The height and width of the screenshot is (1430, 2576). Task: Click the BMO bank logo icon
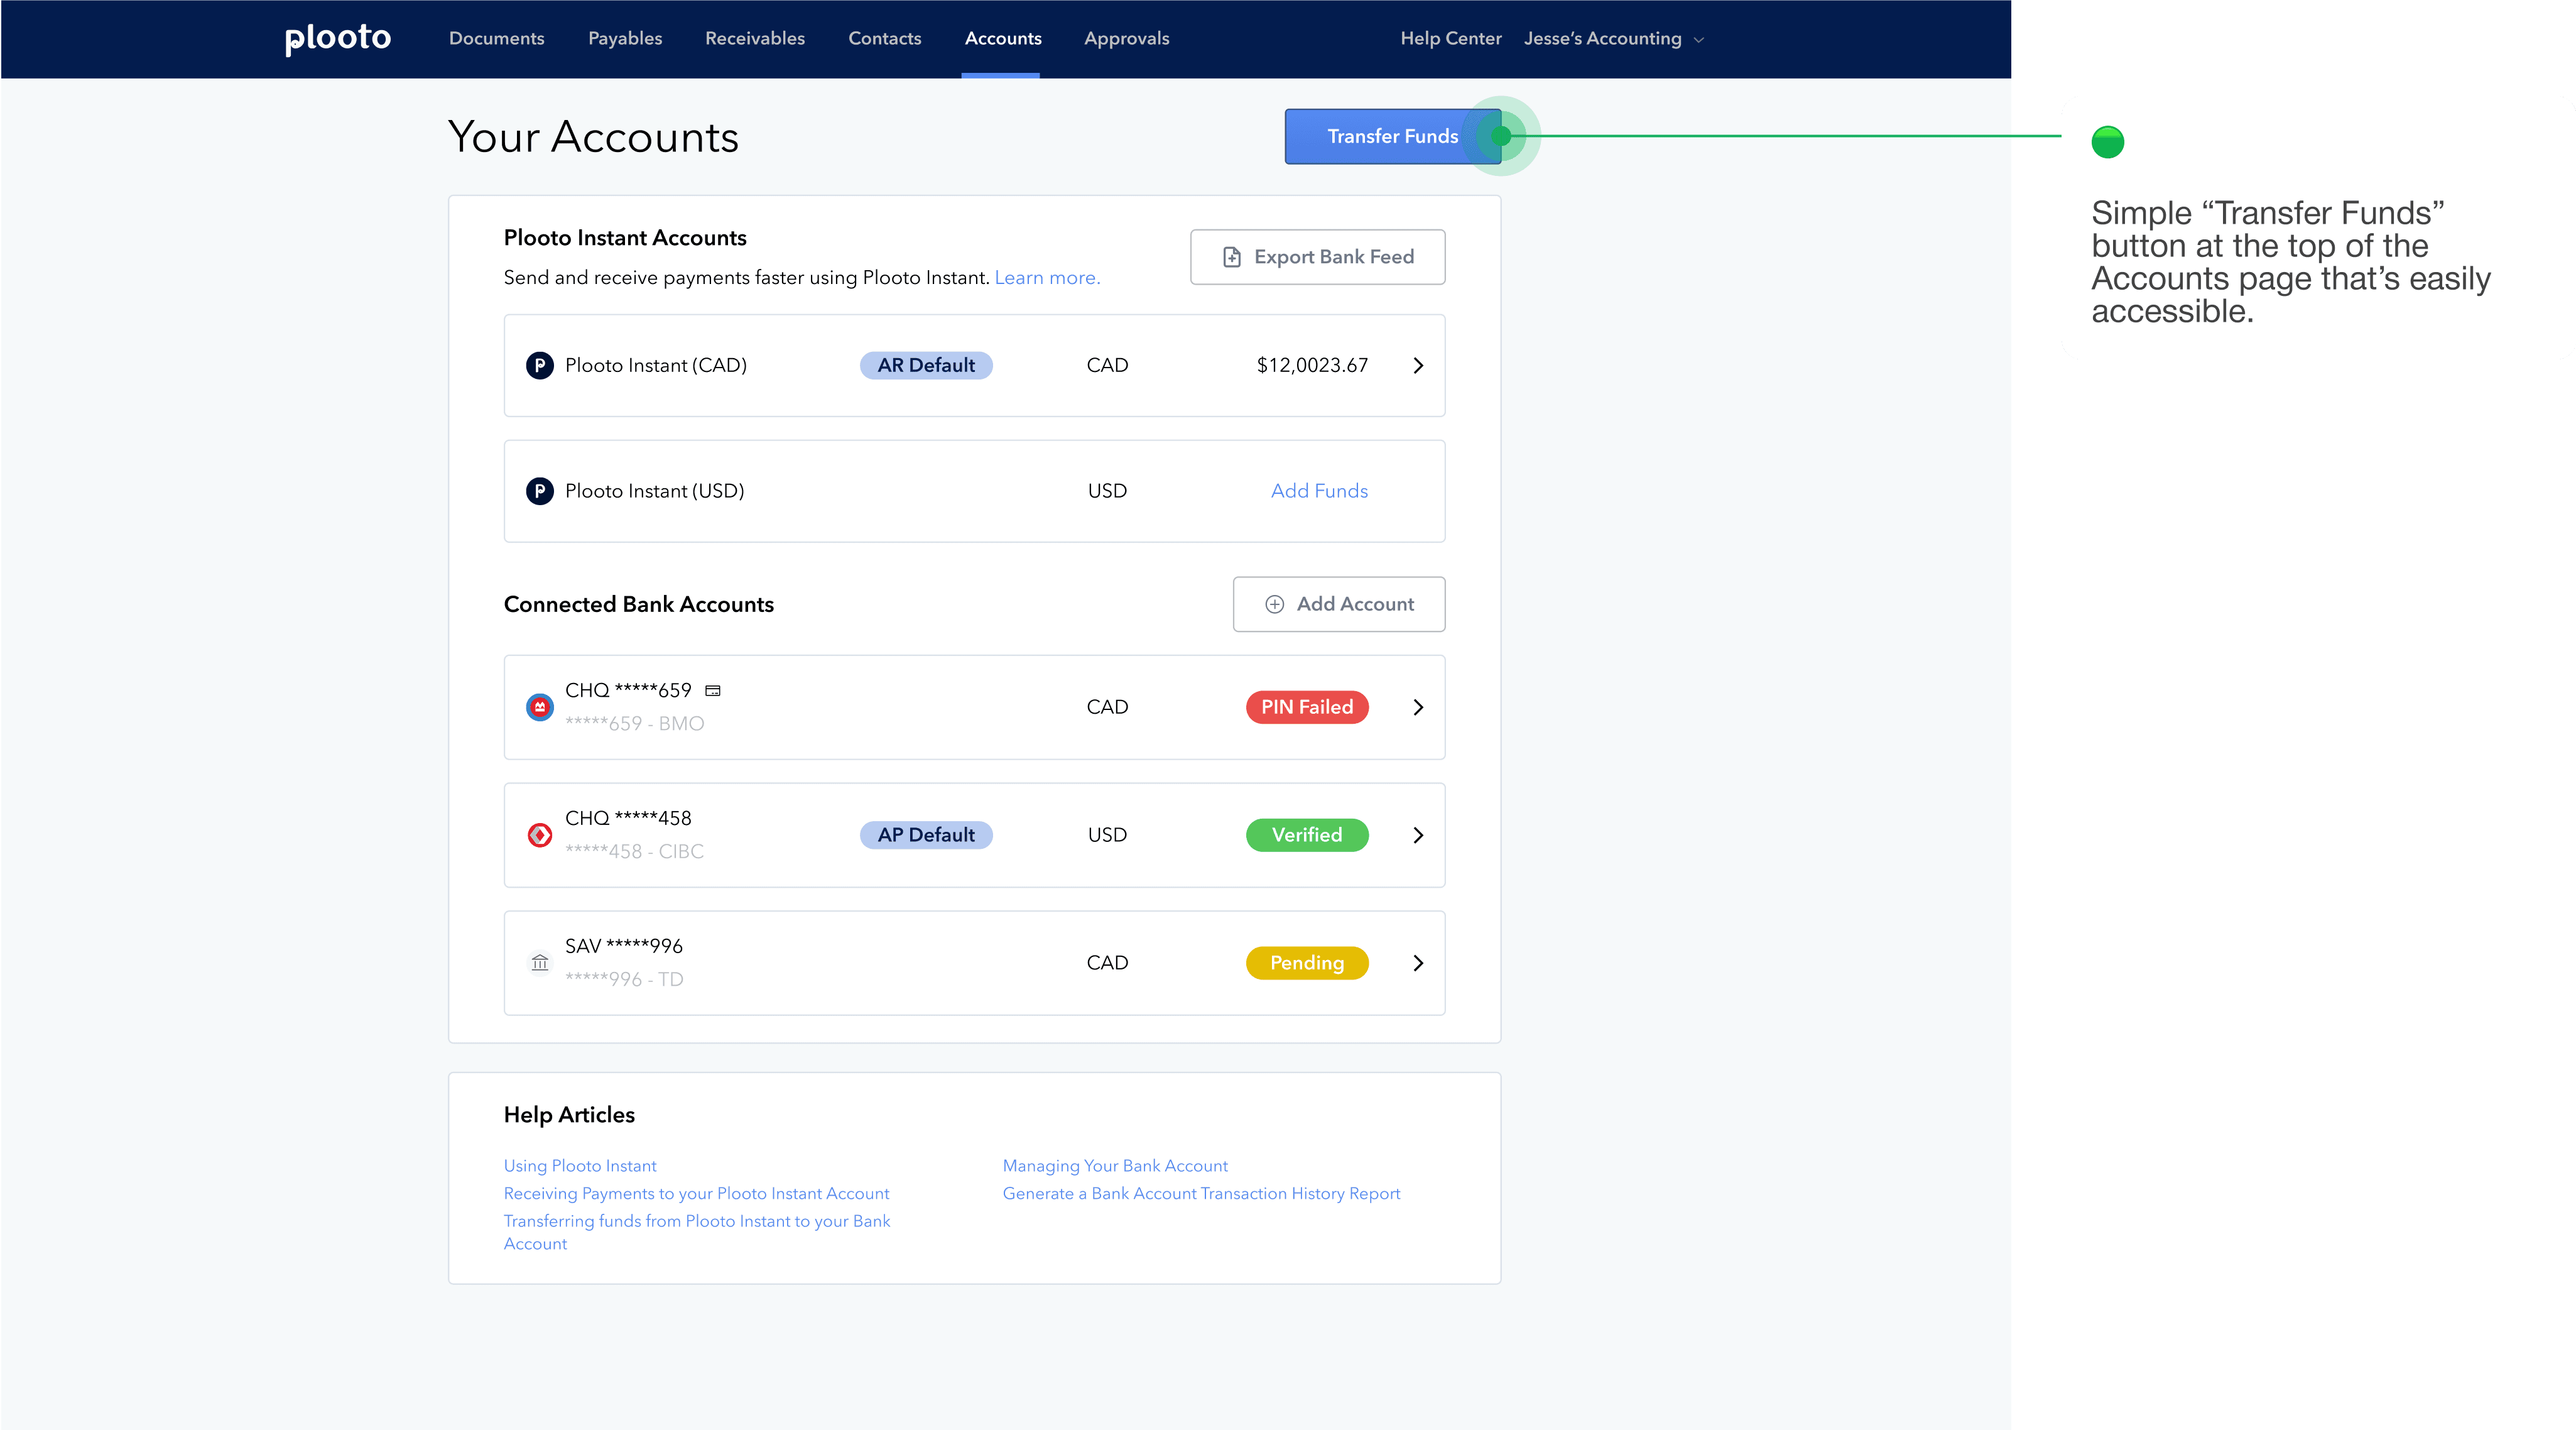coord(540,707)
